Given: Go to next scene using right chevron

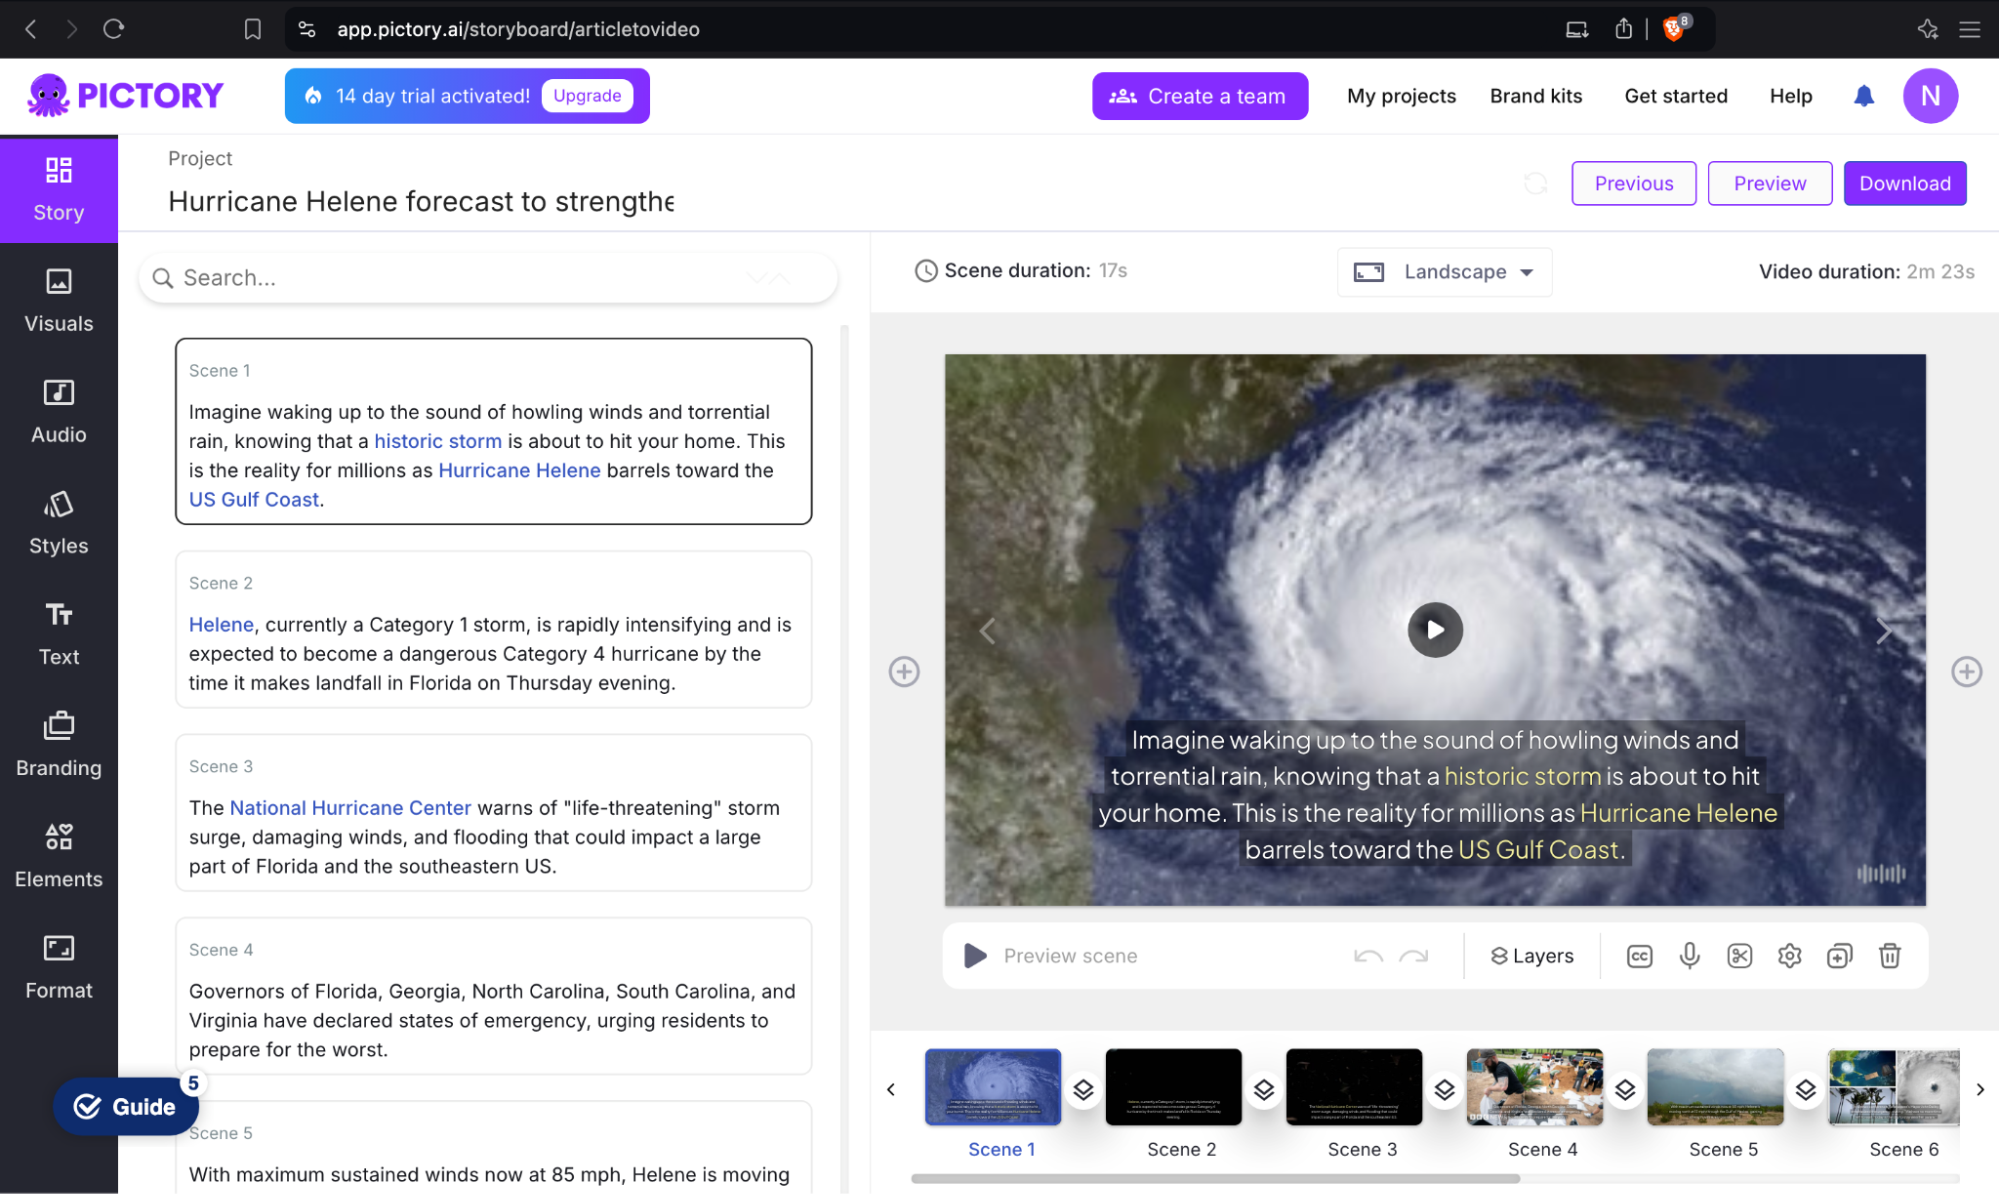Looking at the screenshot, I should pos(1883,631).
